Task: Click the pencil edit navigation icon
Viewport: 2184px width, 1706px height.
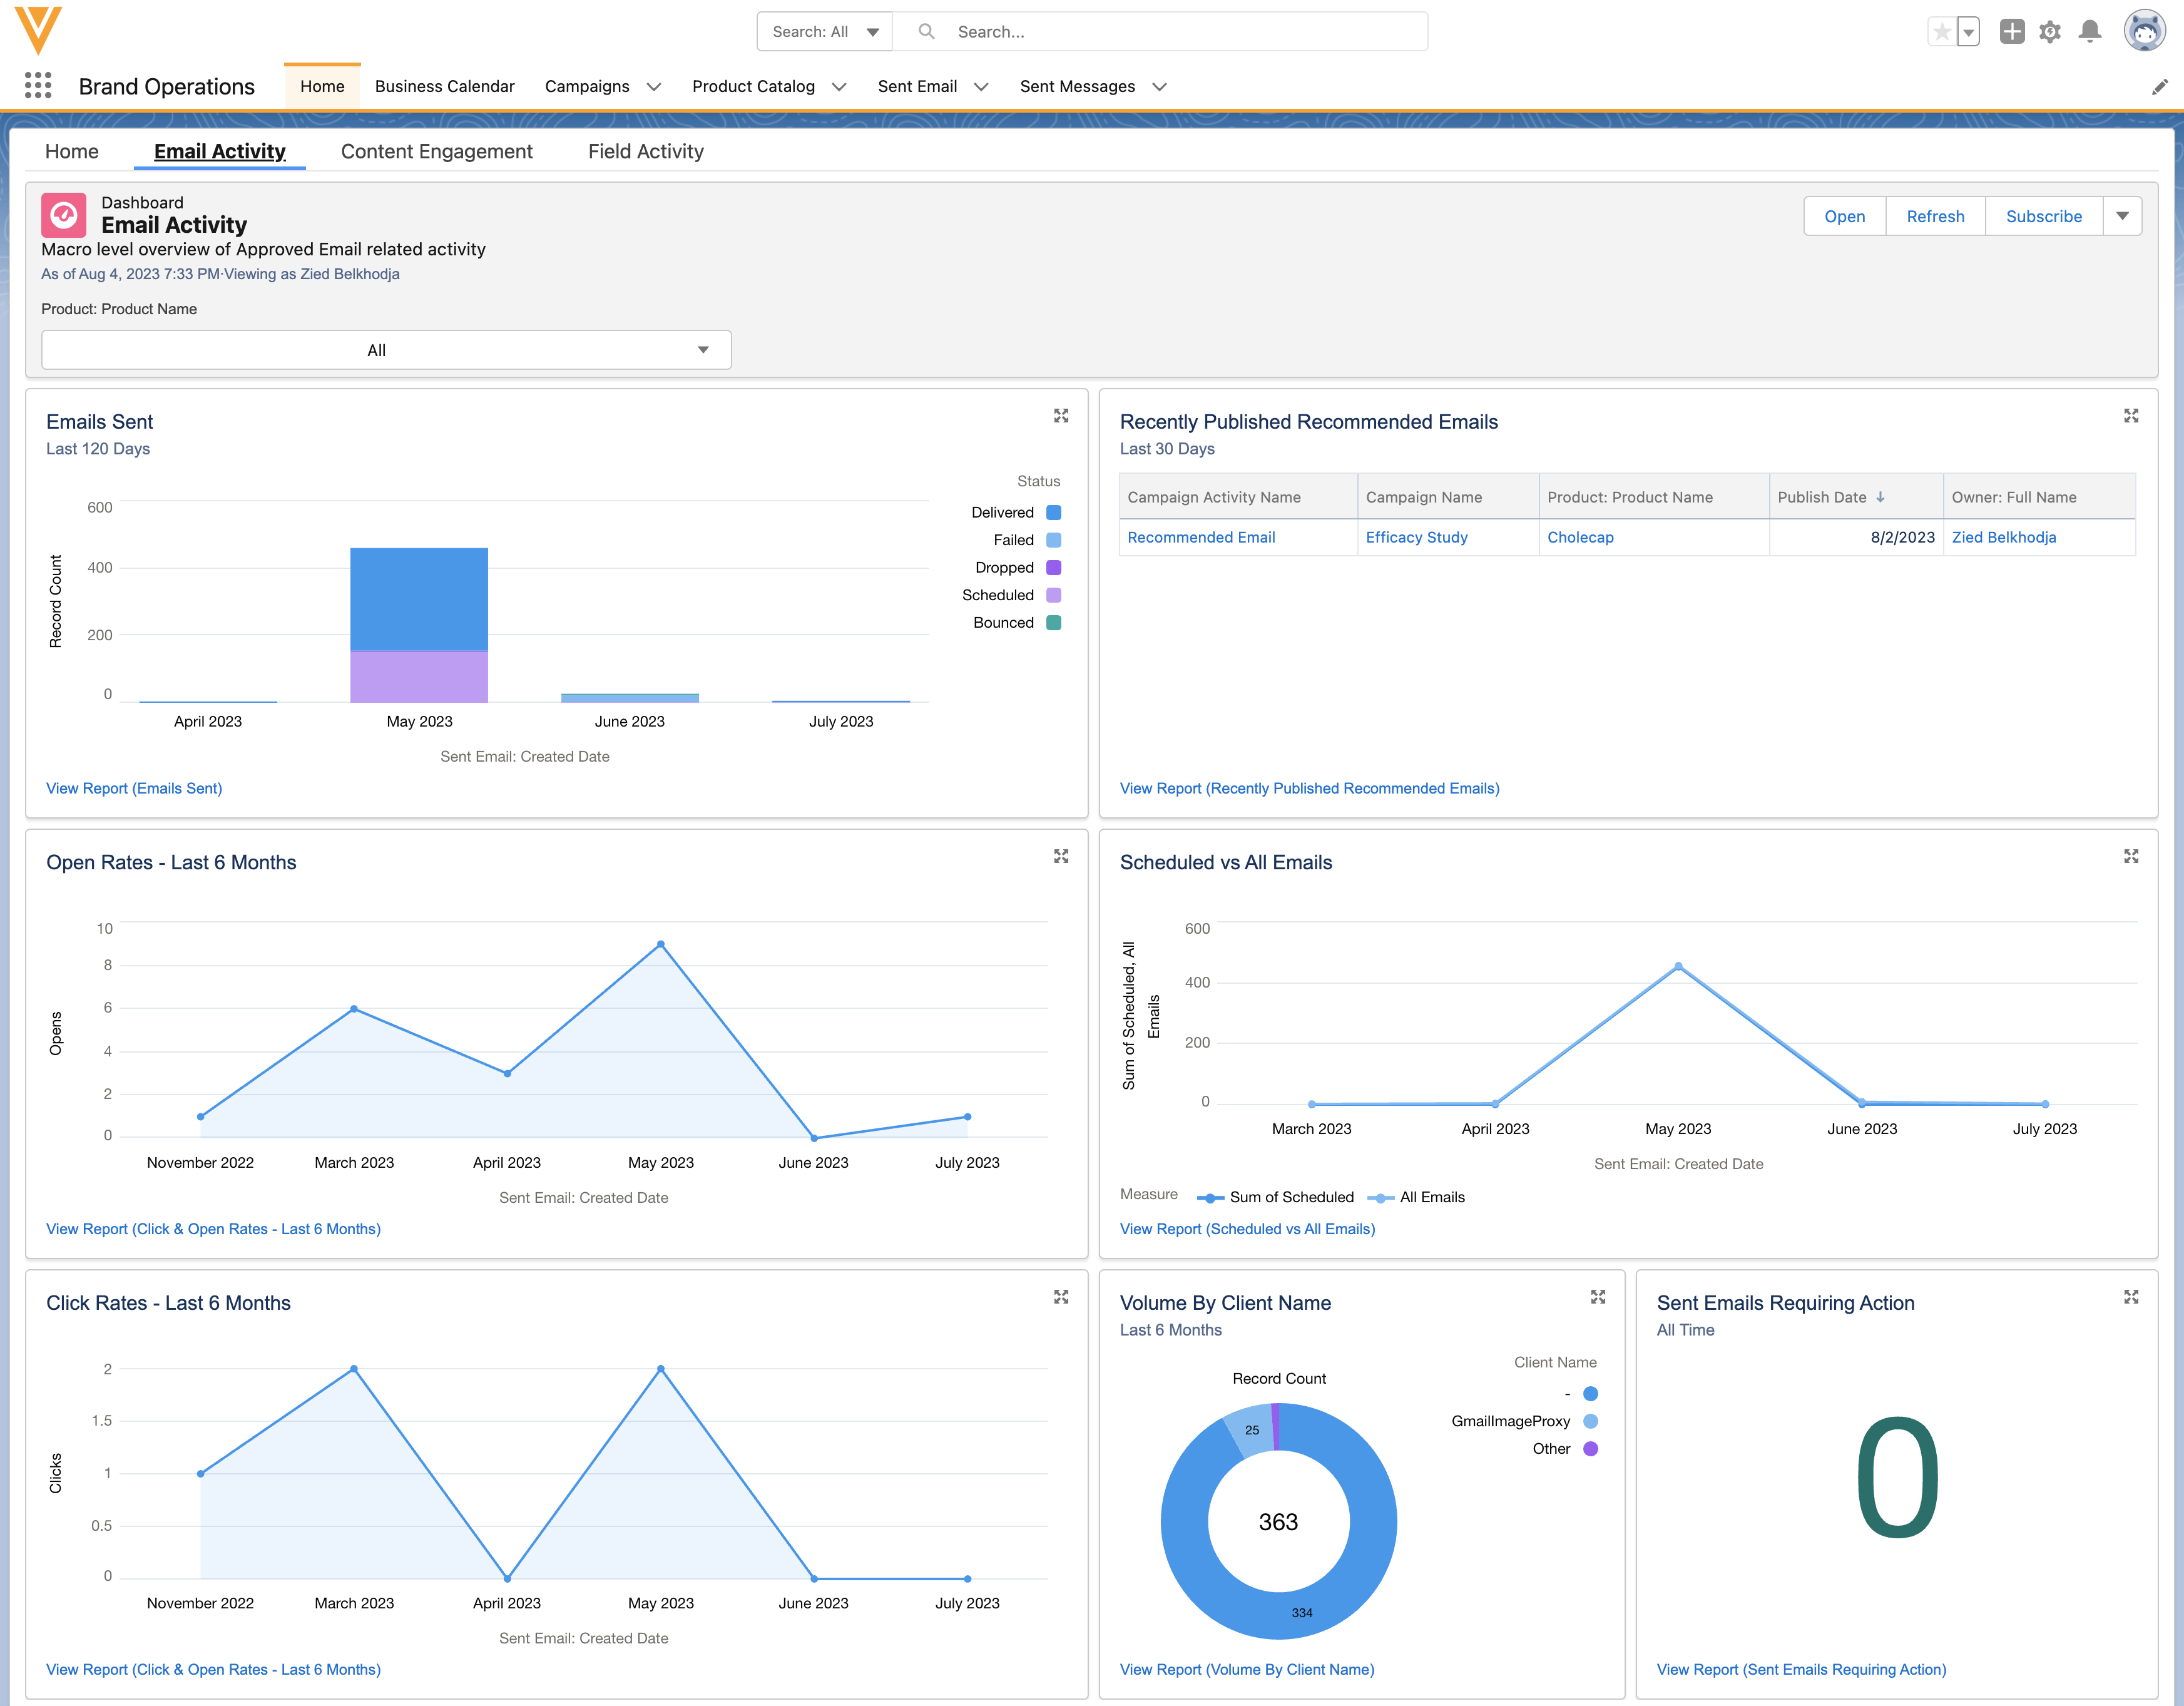Action: [x=2159, y=87]
